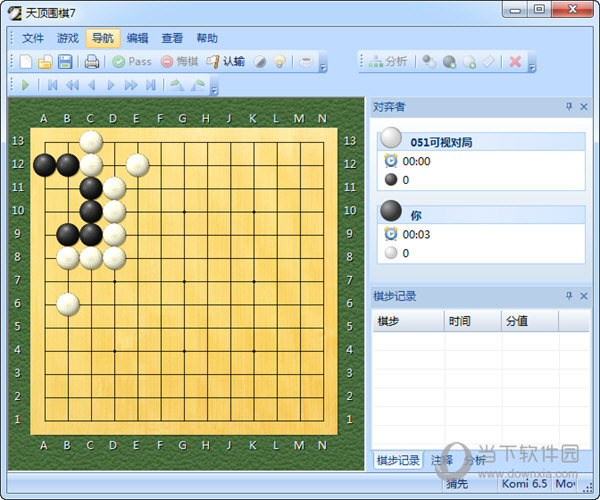Open the 查看 view menu
This screenshot has width=600, height=500.
(172, 38)
